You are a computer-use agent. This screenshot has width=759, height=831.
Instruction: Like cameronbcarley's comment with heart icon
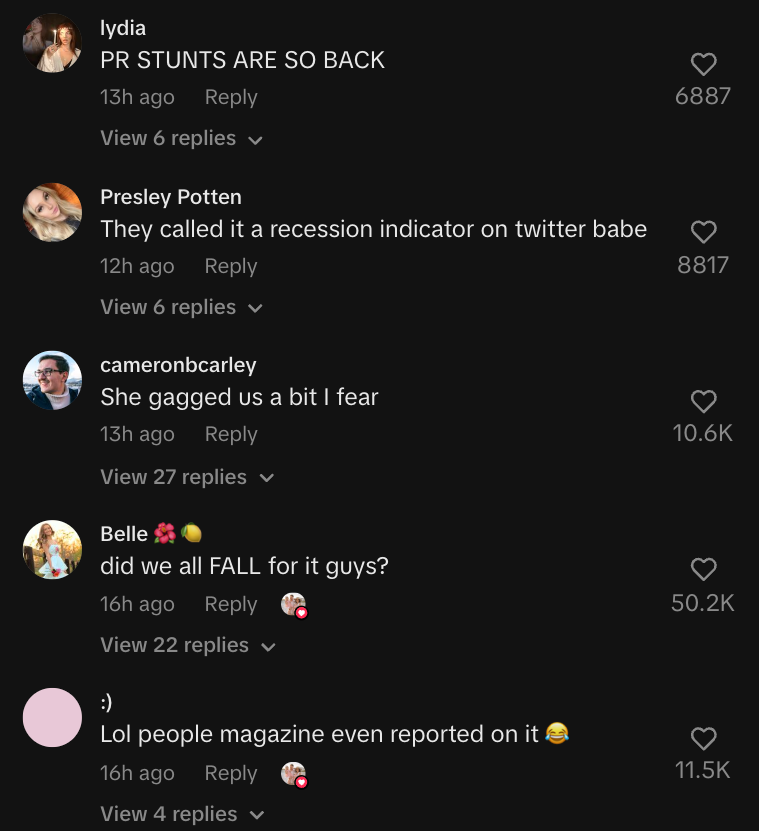(703, 402)
